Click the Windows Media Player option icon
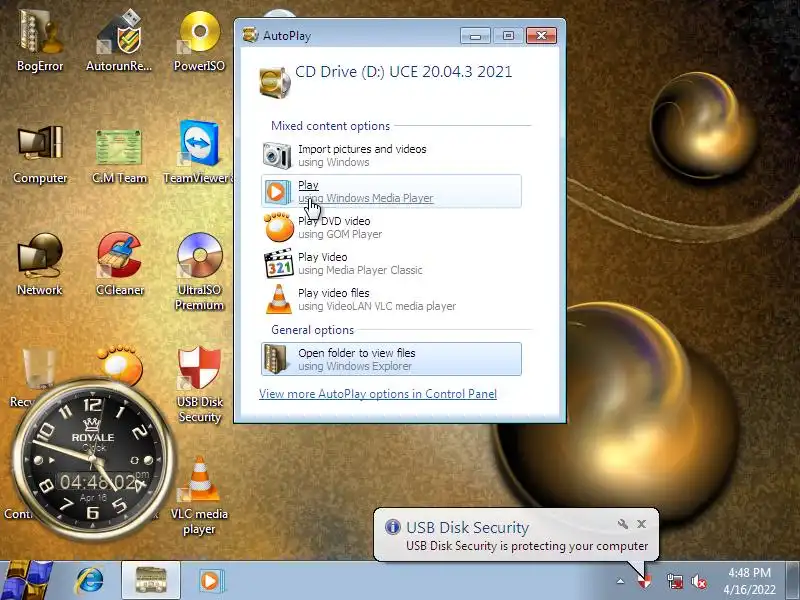The image size is (800, 600). coord(277,192)
